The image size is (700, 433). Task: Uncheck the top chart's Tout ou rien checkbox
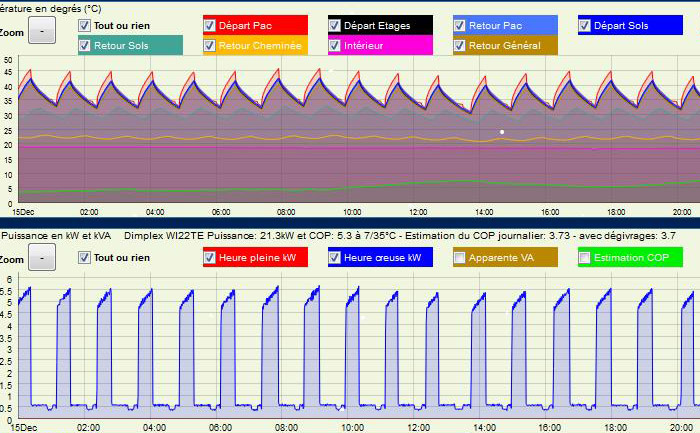[84, 24]
